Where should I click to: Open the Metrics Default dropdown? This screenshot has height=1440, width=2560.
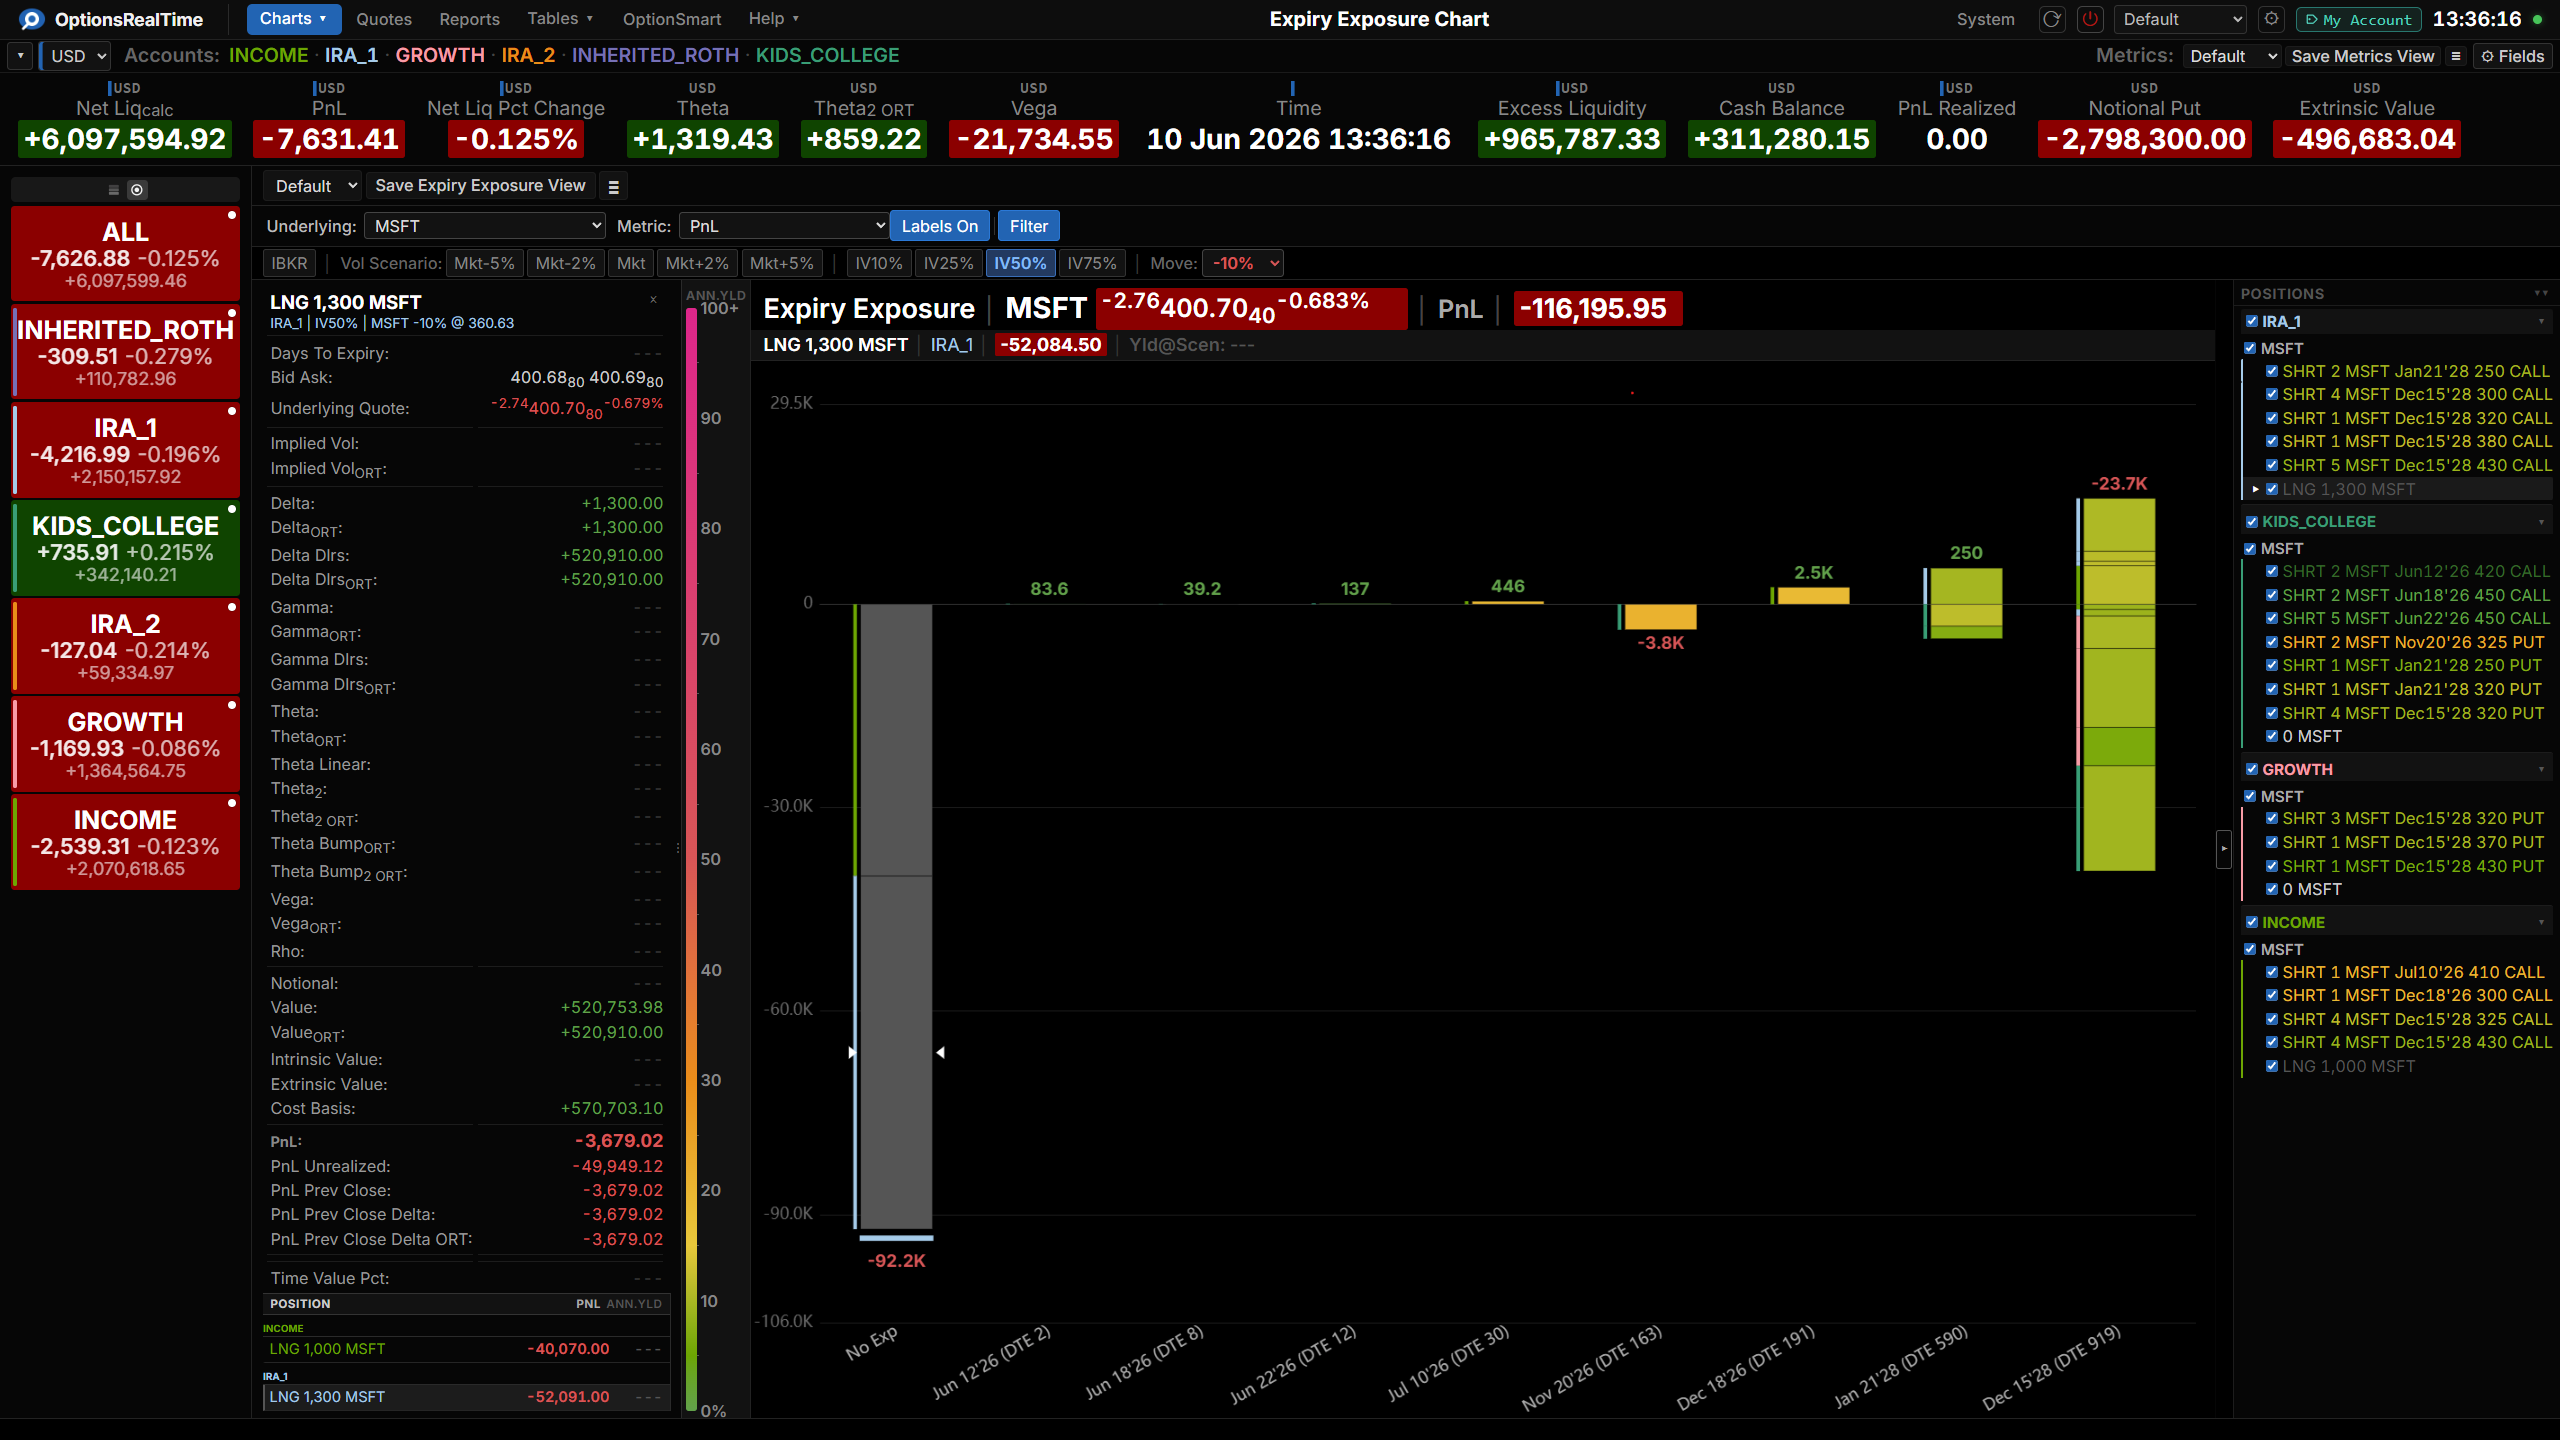[x=2233, y=56]
